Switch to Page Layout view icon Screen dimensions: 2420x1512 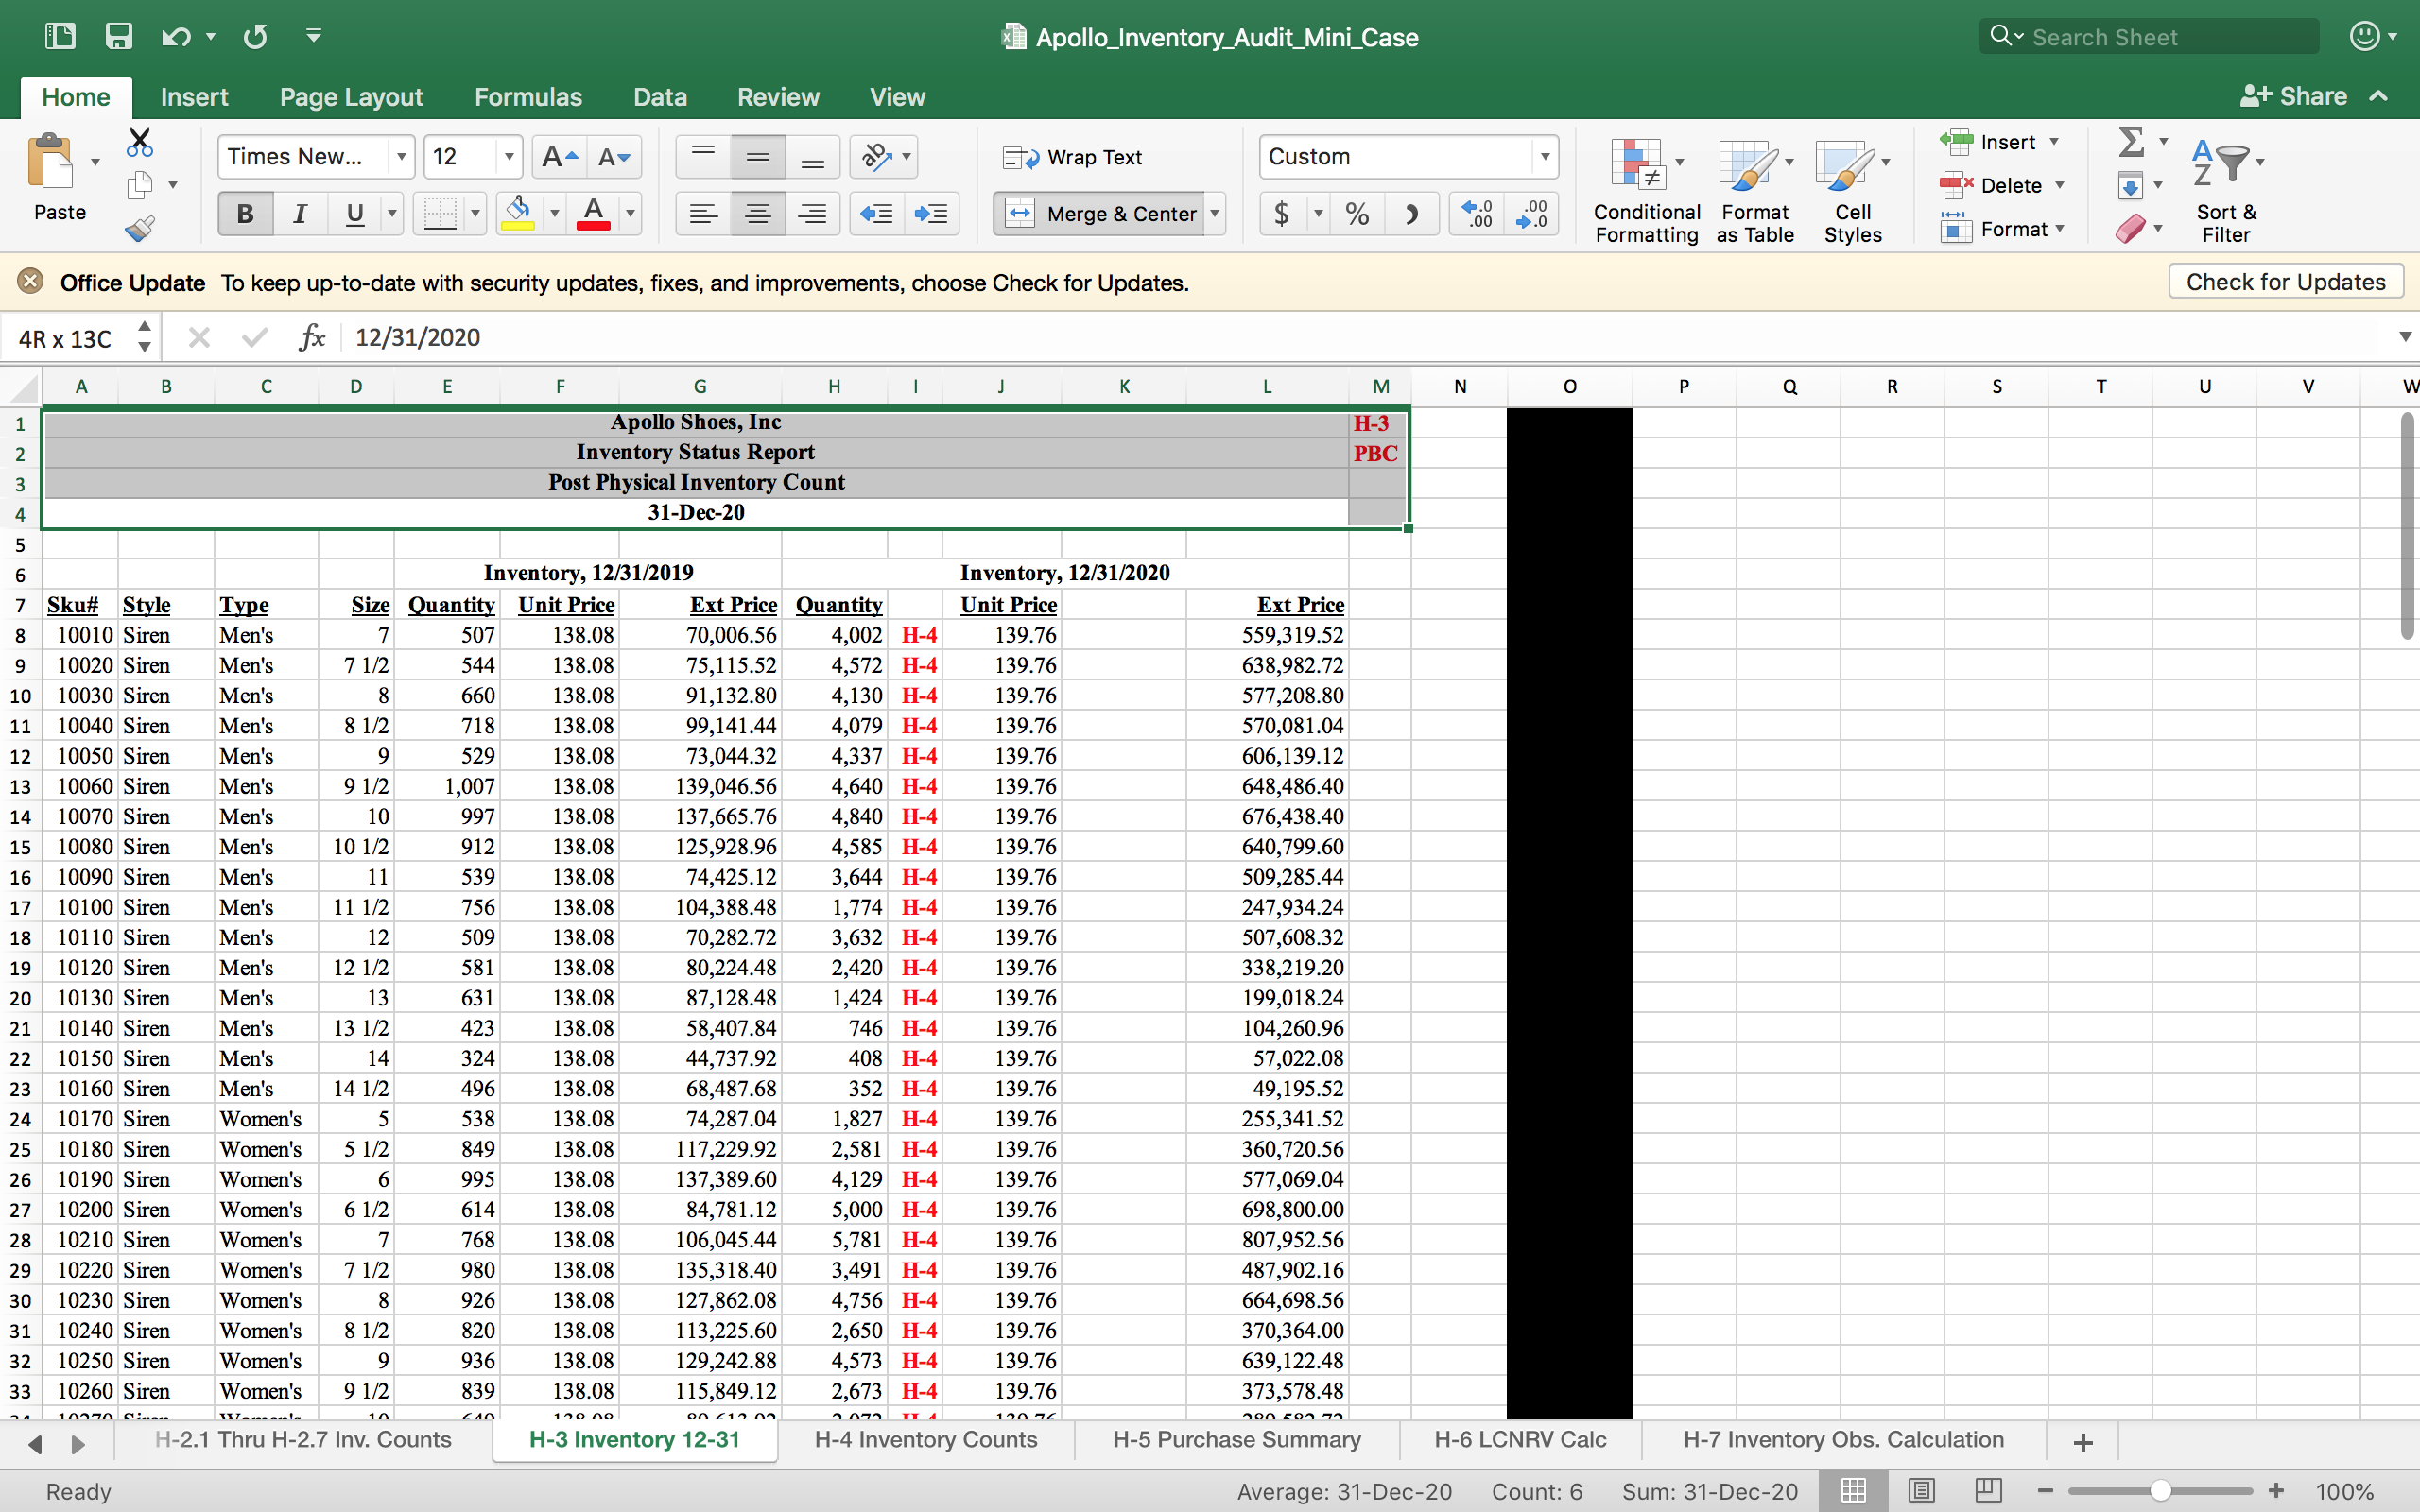tap(1921, 1491)
